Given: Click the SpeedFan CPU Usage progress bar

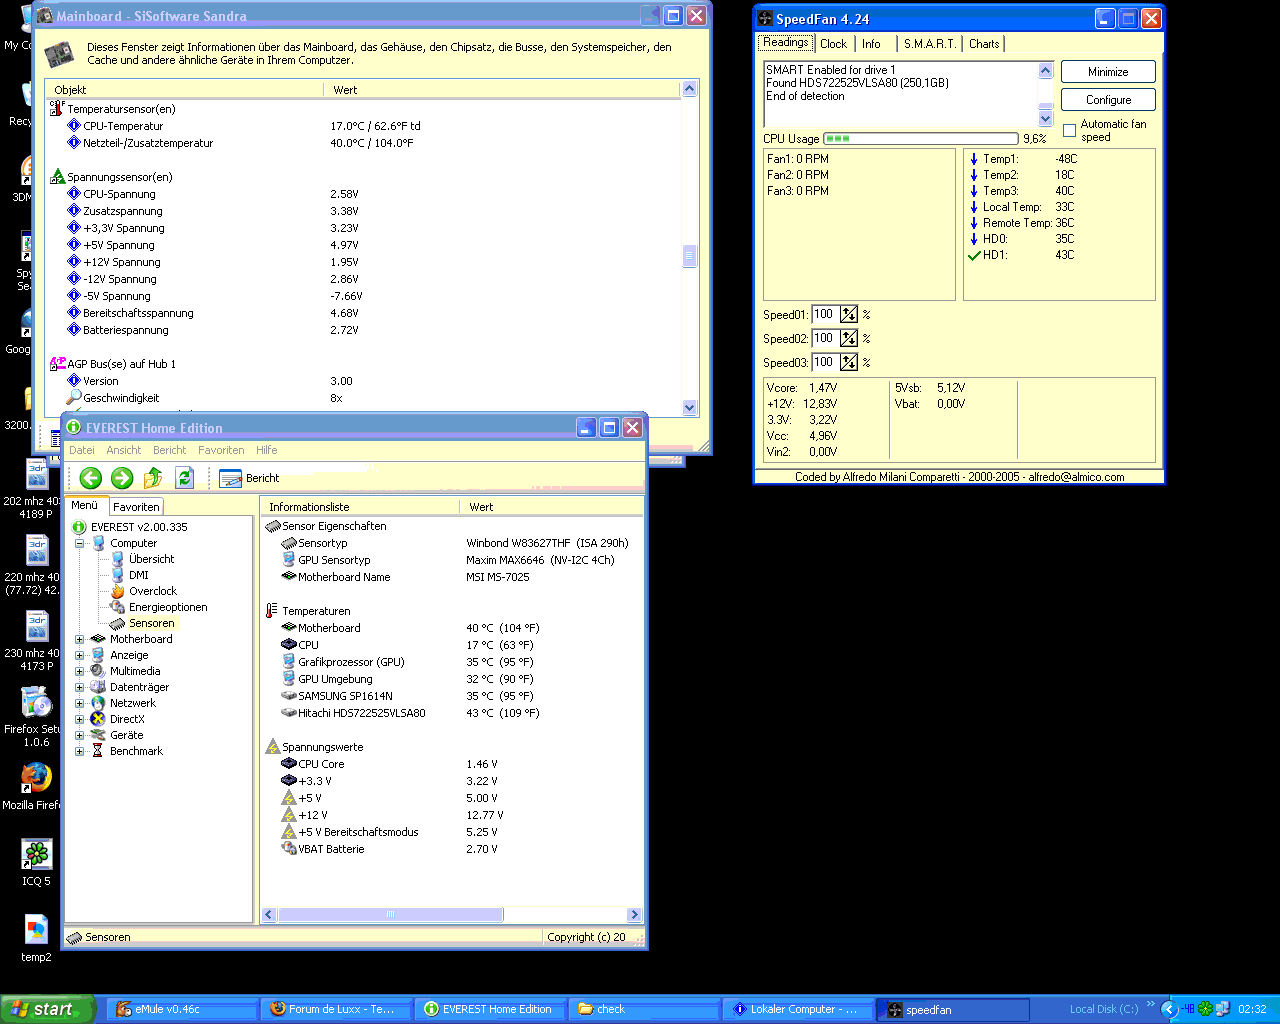Looking at the screenshot, I should click(x=921, y=139).
